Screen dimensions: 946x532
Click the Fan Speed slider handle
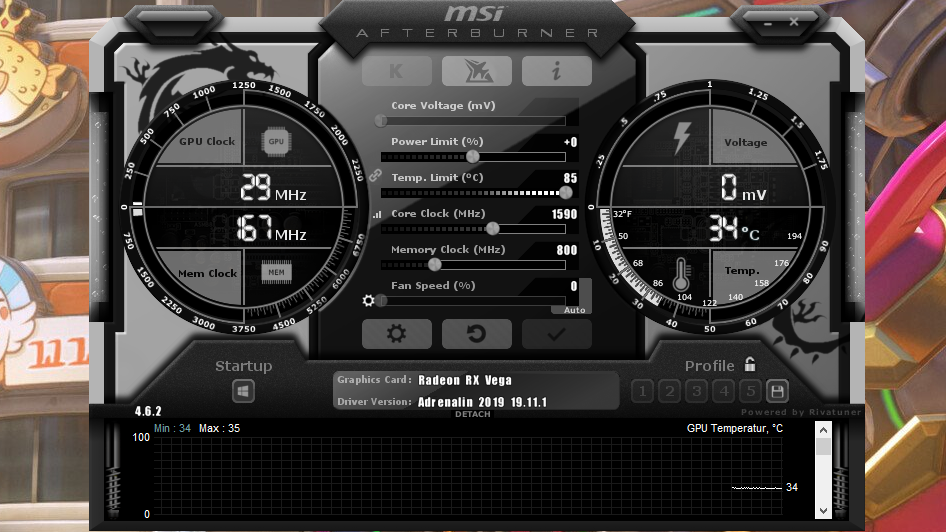(381, 300)
